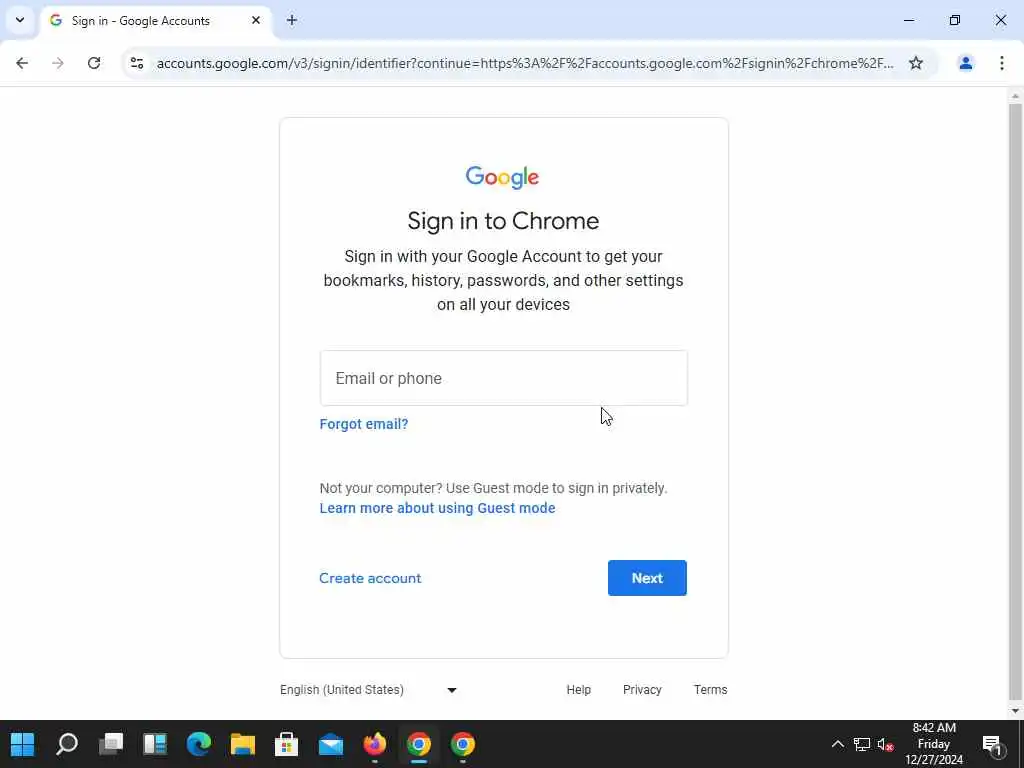Open the tab search chevron
This screenshot has width=1024, height=768.
(20, 20)
